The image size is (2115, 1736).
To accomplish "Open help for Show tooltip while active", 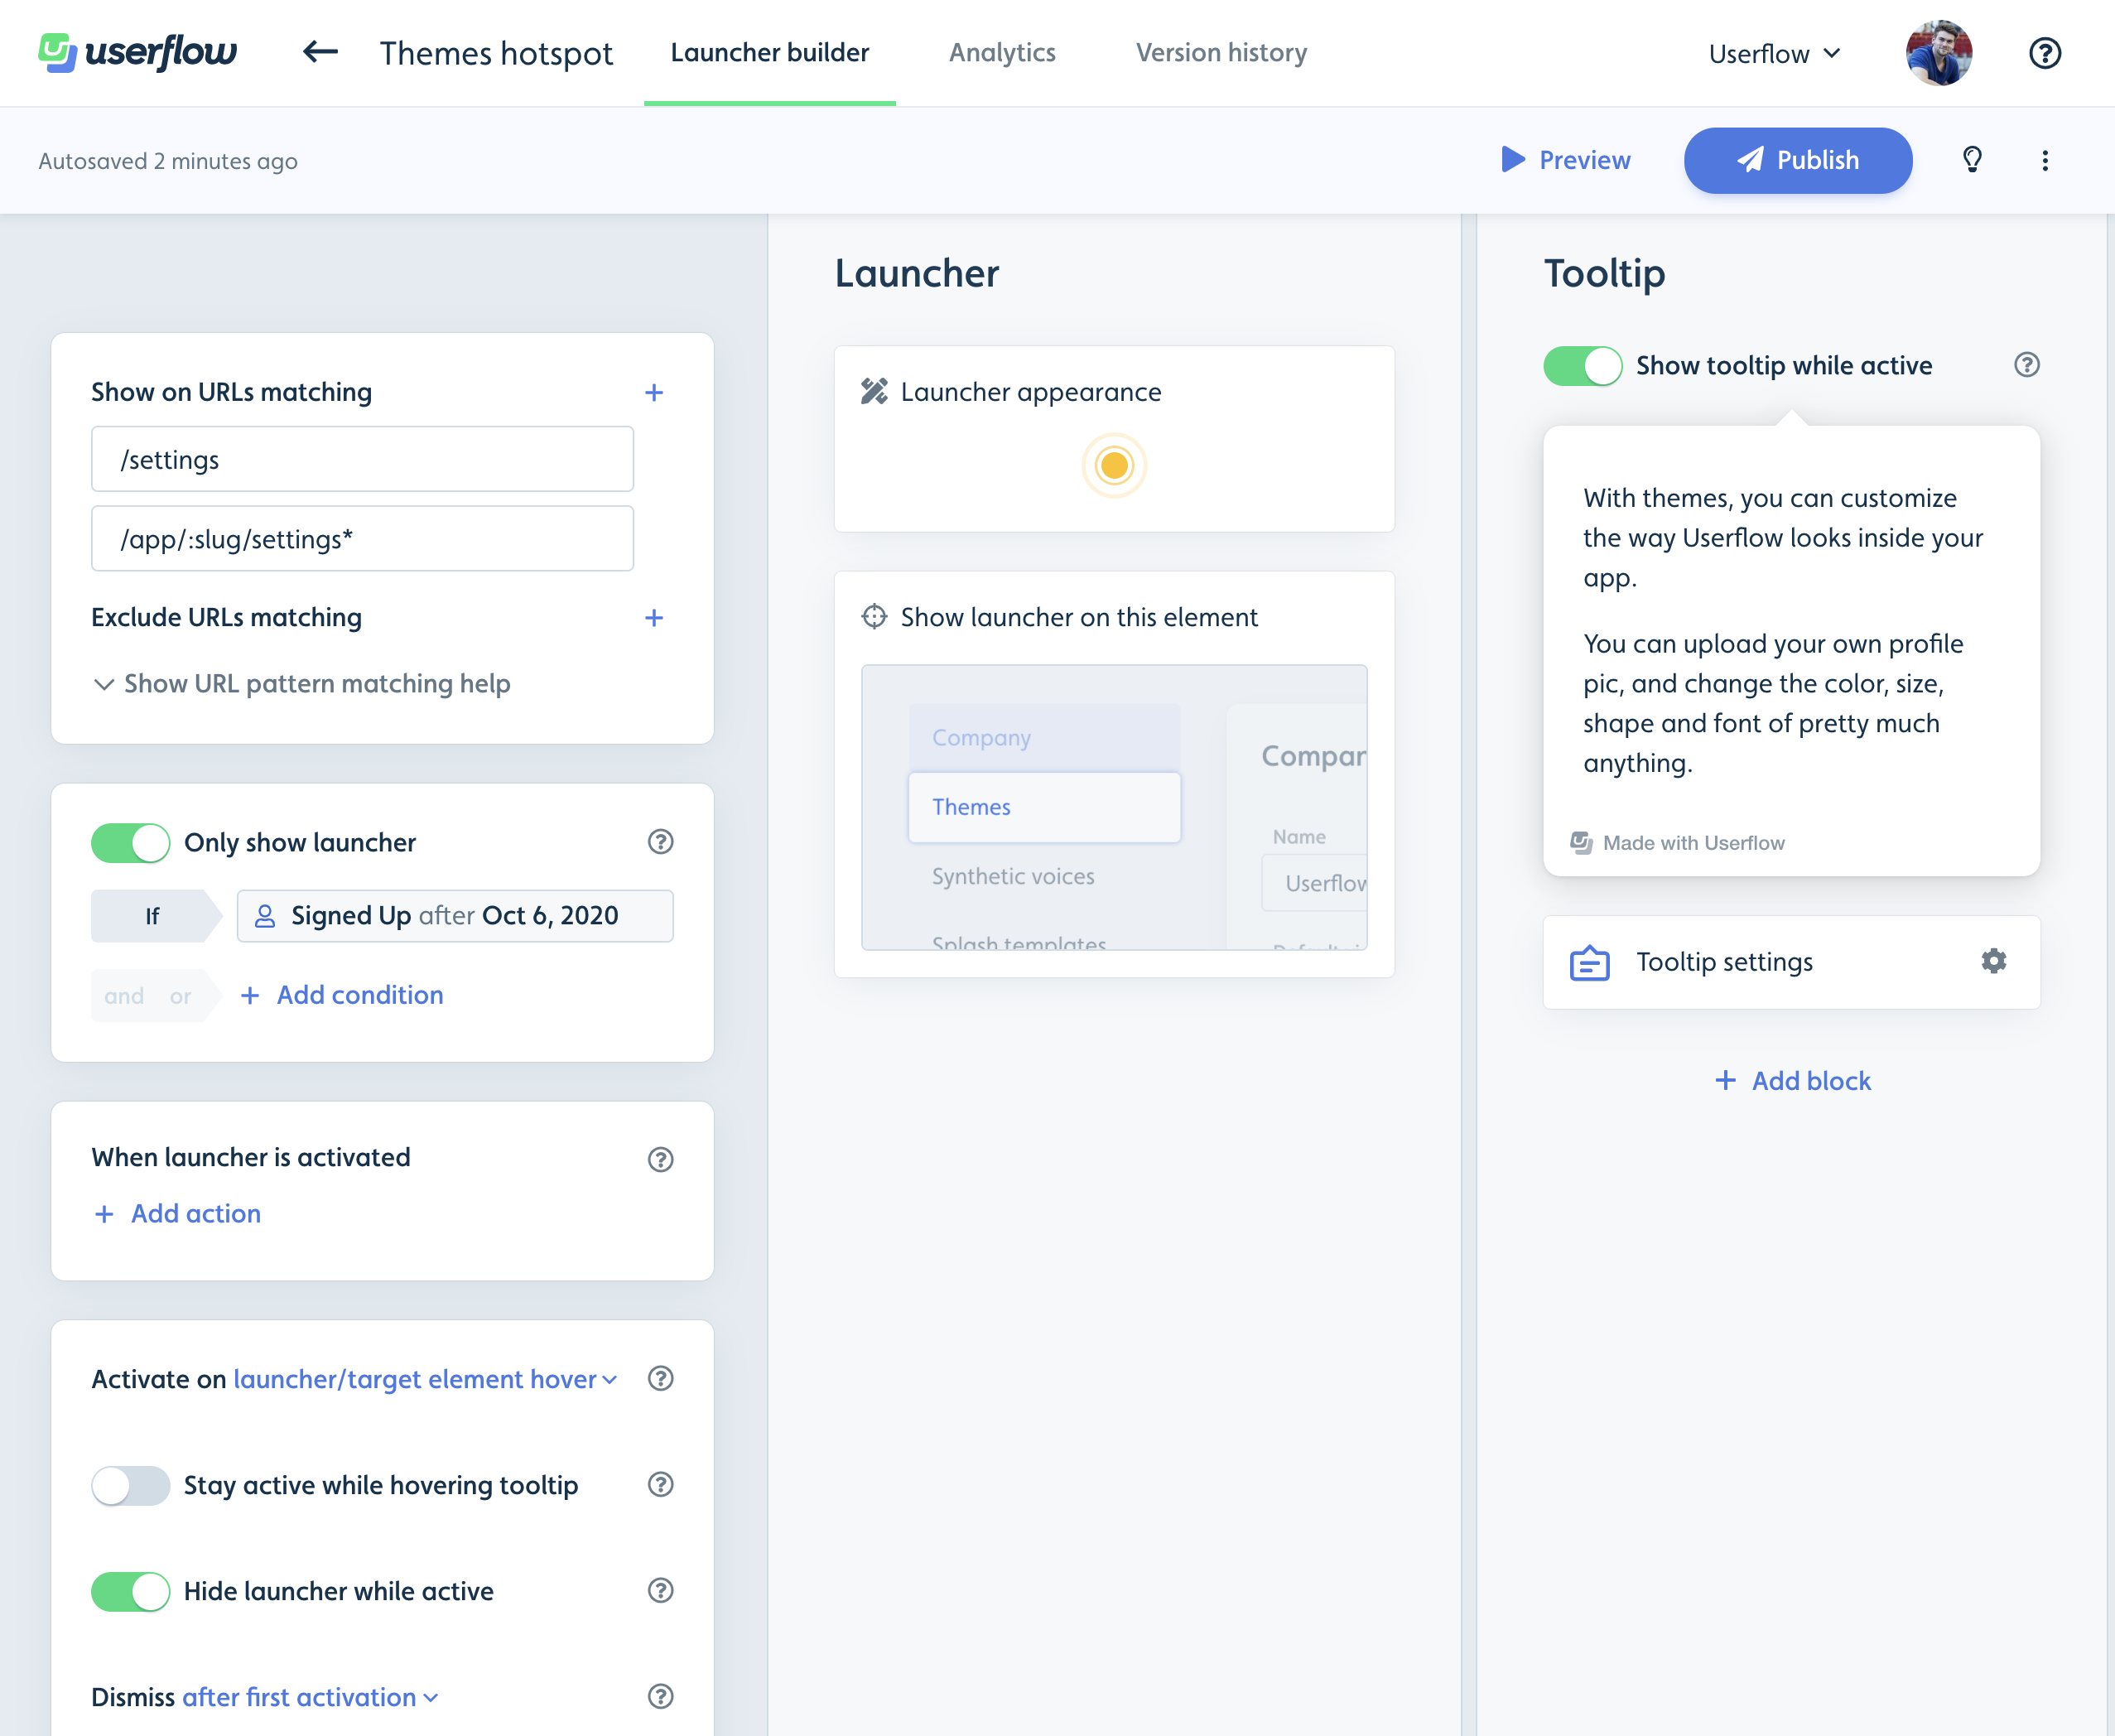I will pos(2027,365).
